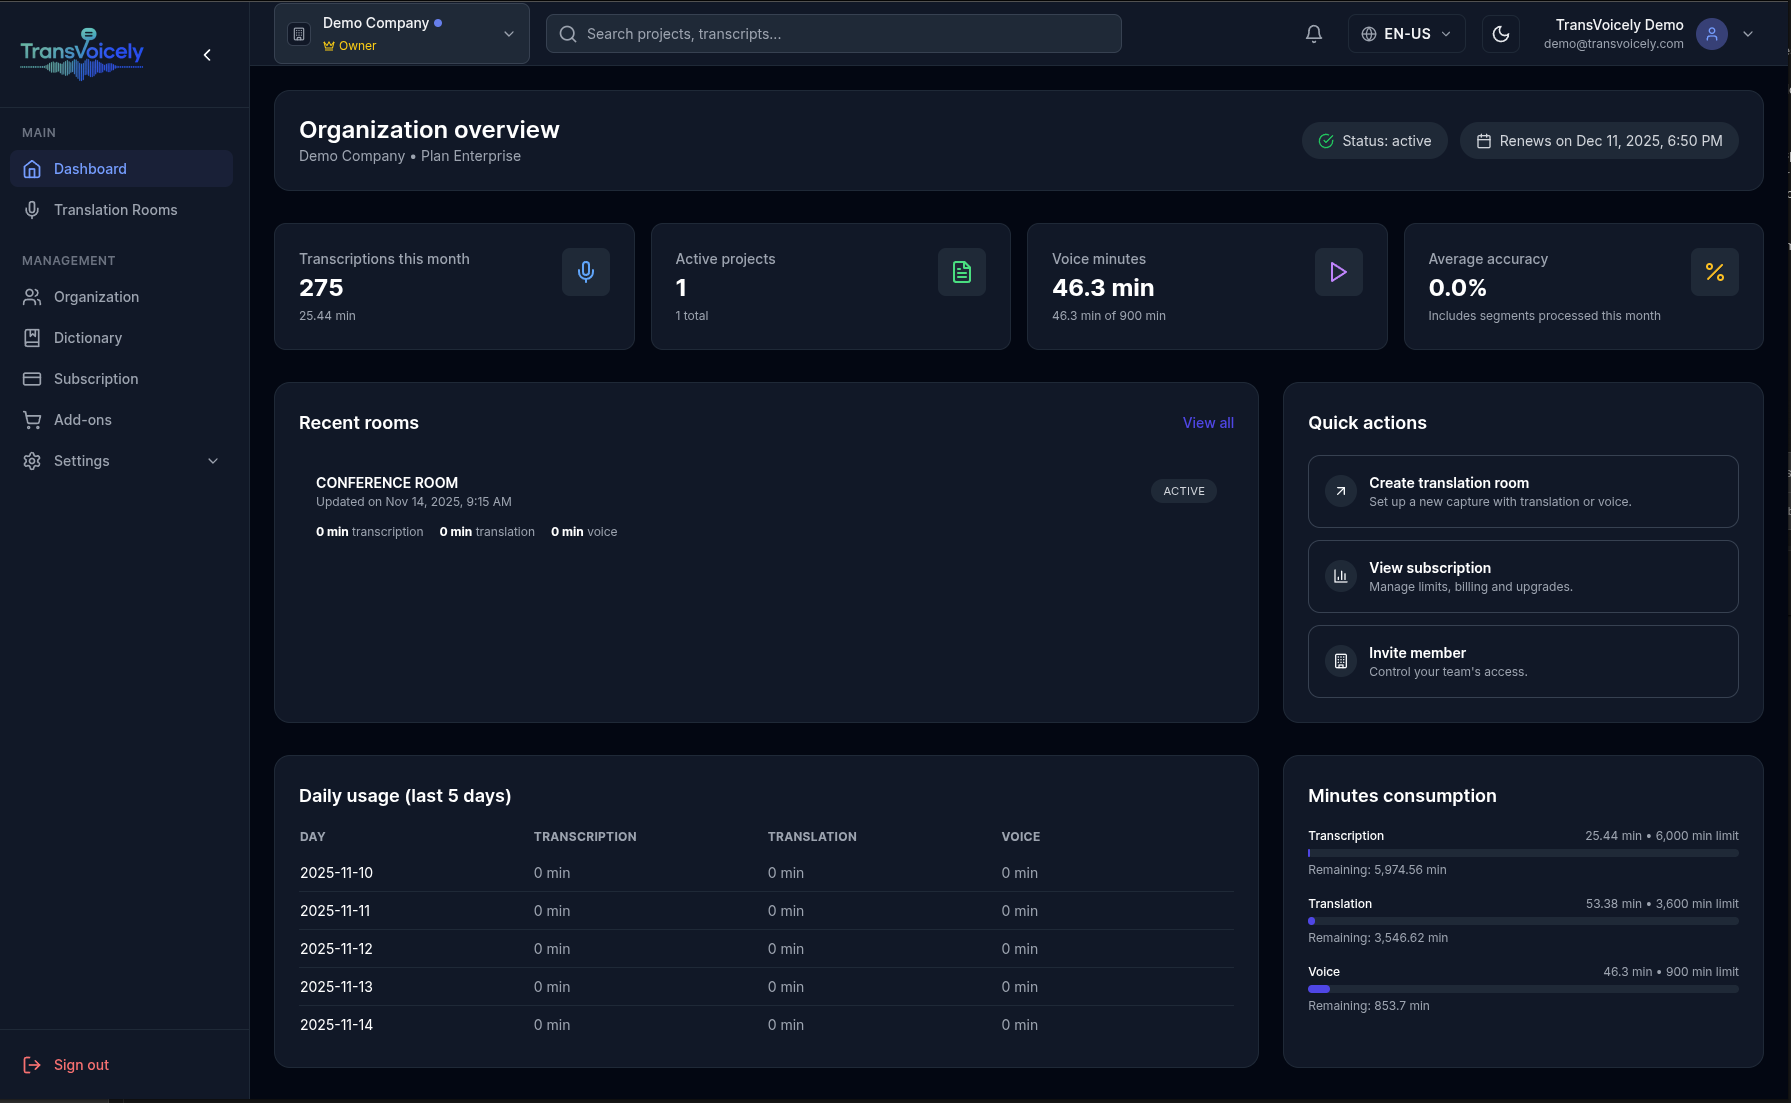Open the Dictionary page
Image resolution: width=1791 pixels, height=1103 pixels.
pyautogui.click(x=121, y=338)
